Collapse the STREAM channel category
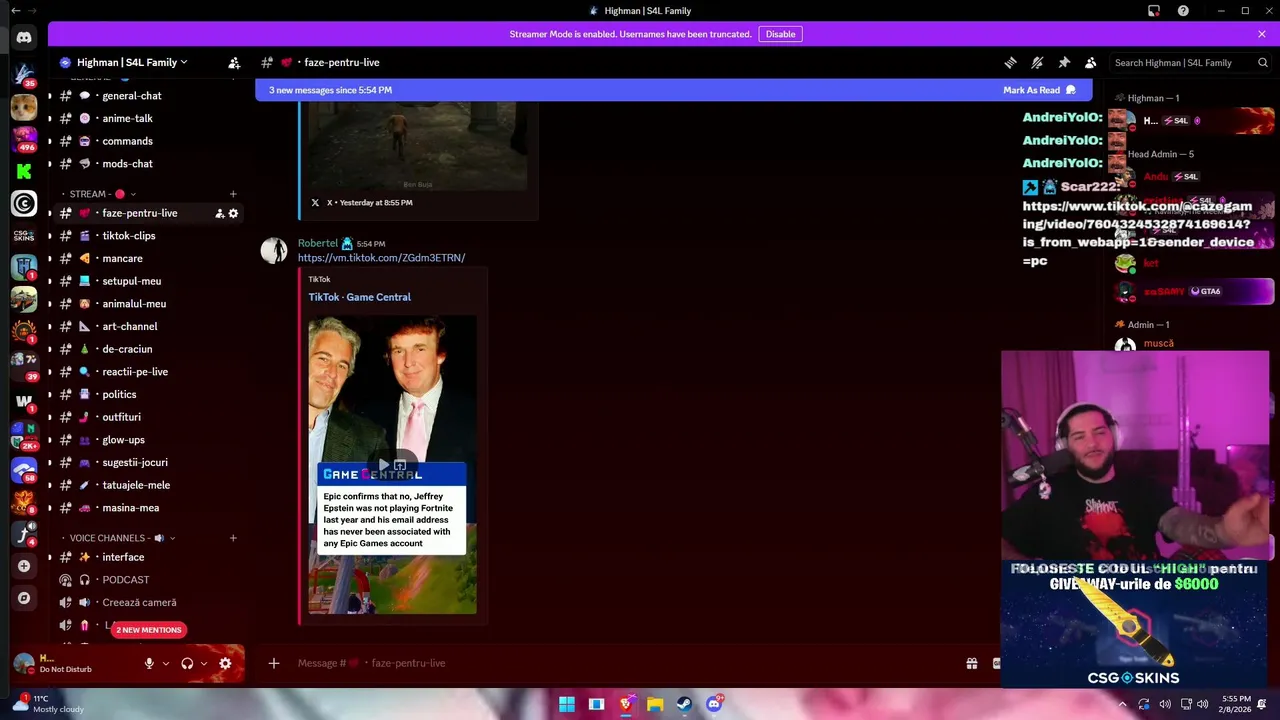This screenshot has height=720, width=1280. pyautogui.click(x=103, y=194)
